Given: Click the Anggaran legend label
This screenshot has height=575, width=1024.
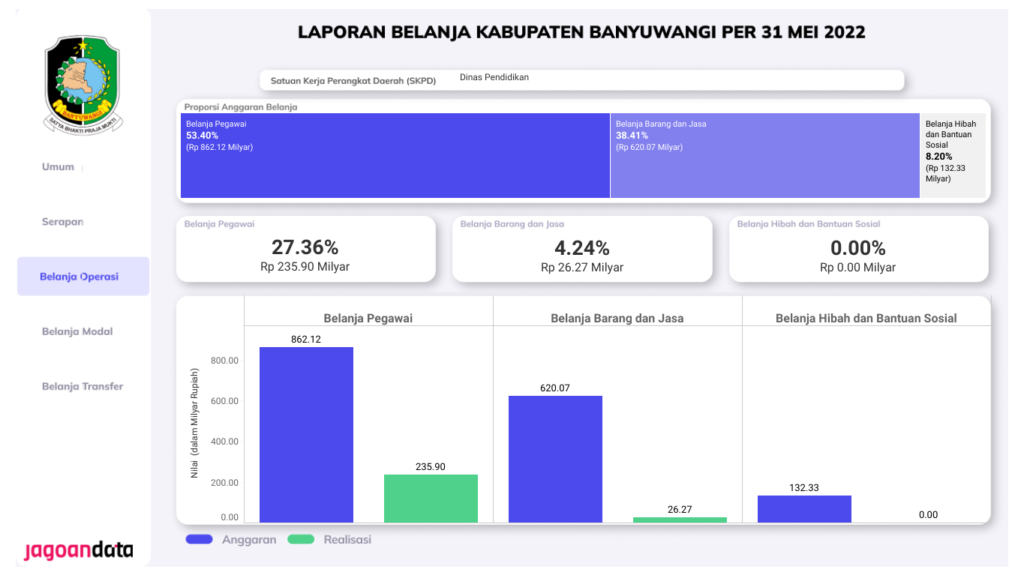Looking at the screenshot, I should coord(249,540).
